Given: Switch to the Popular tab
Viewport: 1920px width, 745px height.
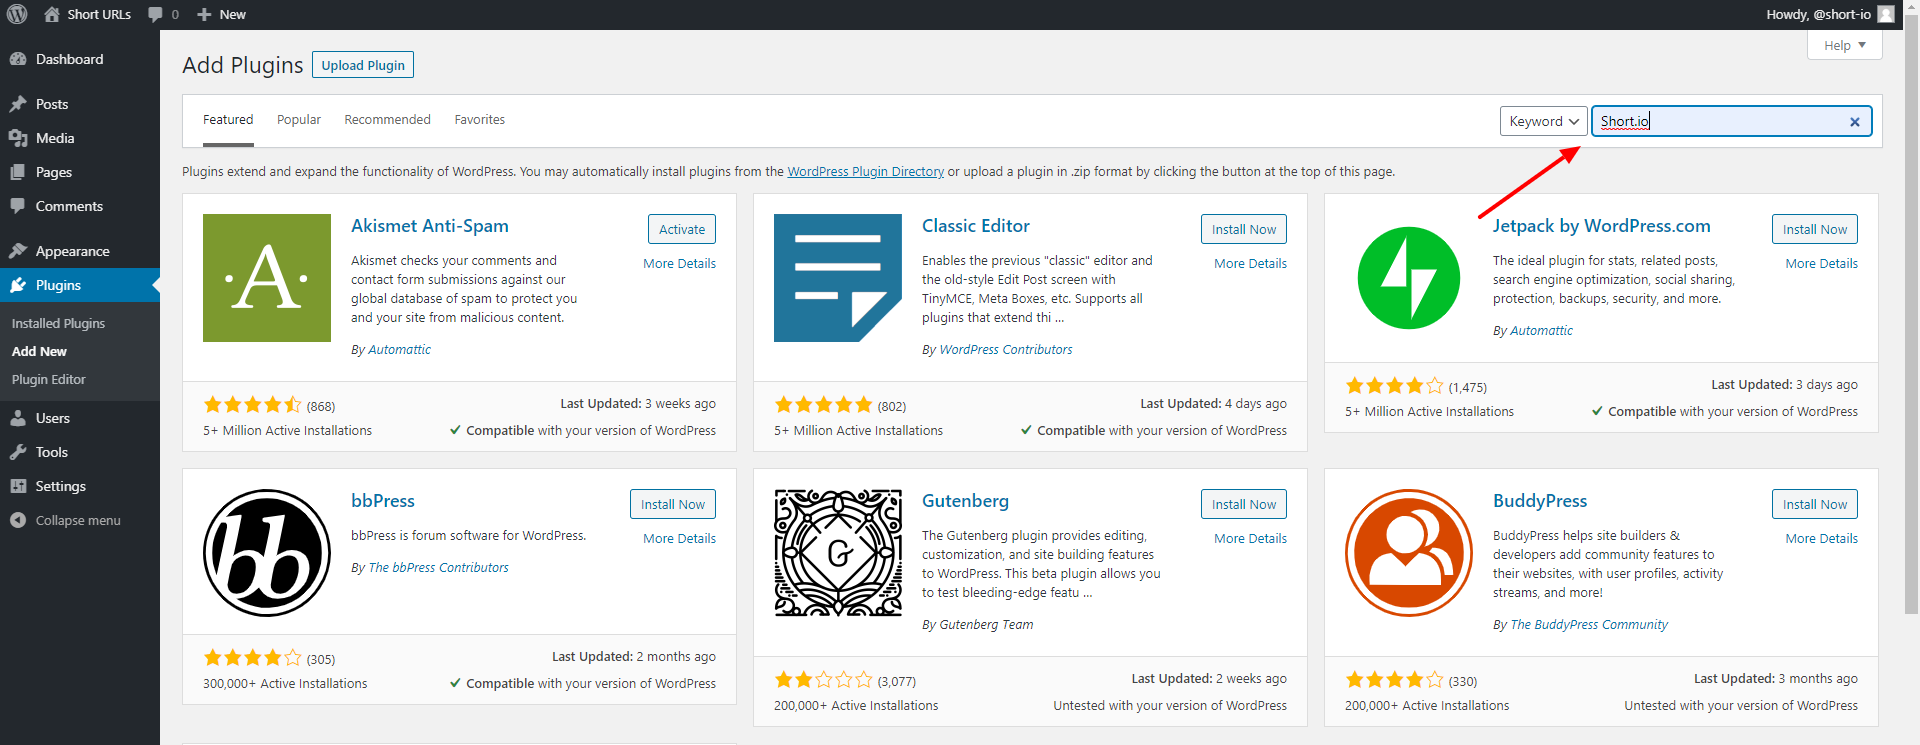Looking at the screenshot, I should point(299,119).
